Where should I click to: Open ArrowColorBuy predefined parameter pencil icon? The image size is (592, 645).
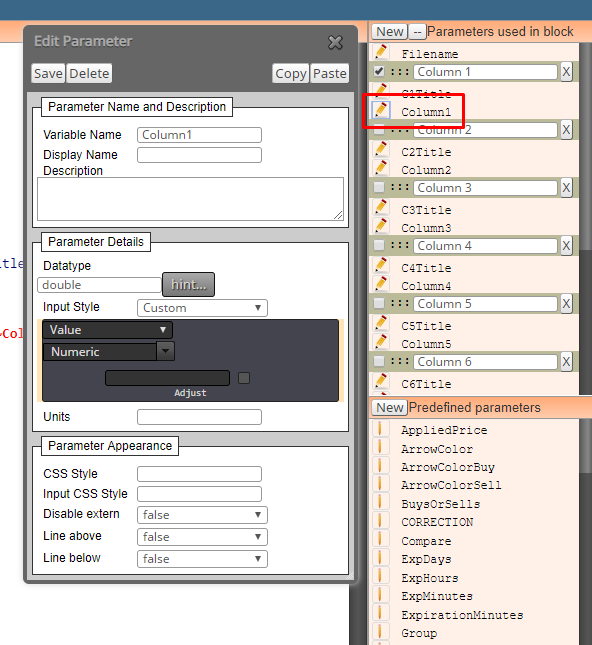(381, 465)
